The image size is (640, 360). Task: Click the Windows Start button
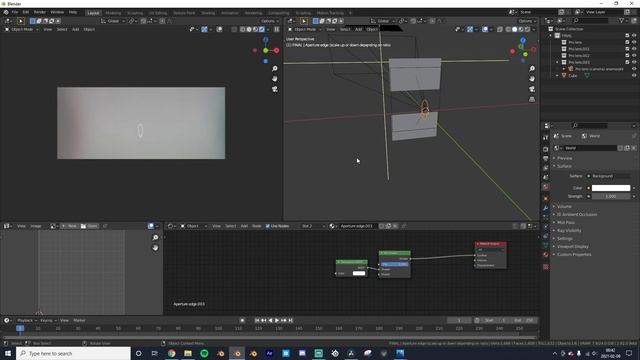[8, 353]
